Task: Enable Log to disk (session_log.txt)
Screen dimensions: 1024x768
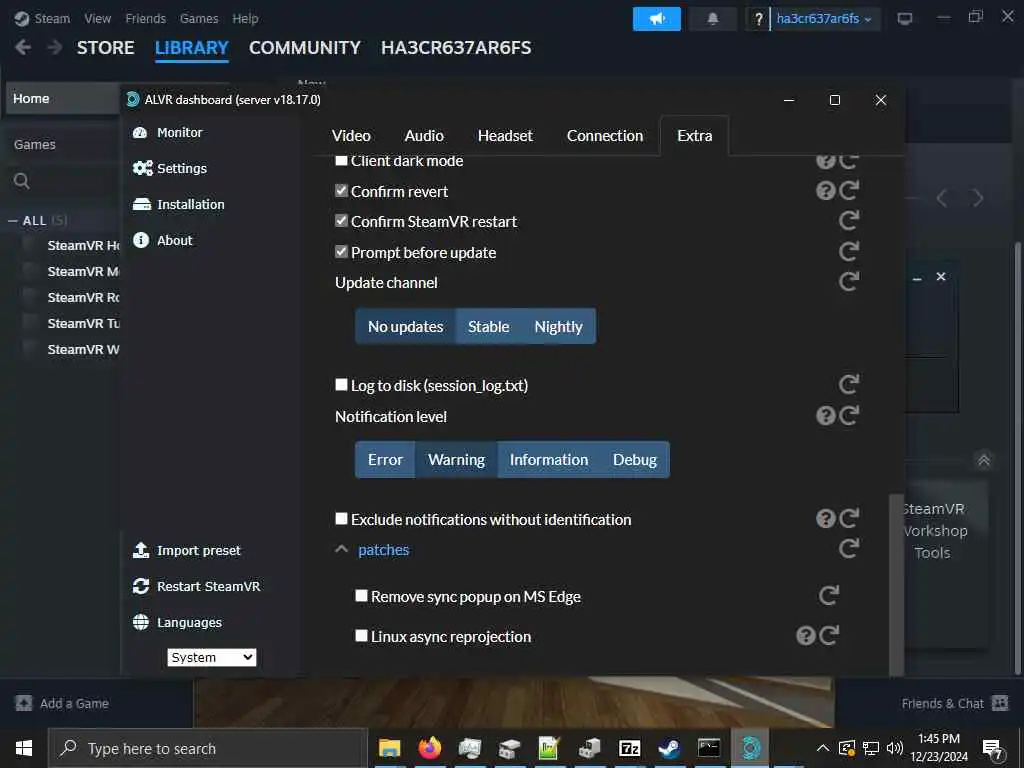Action: click(341, 385)
